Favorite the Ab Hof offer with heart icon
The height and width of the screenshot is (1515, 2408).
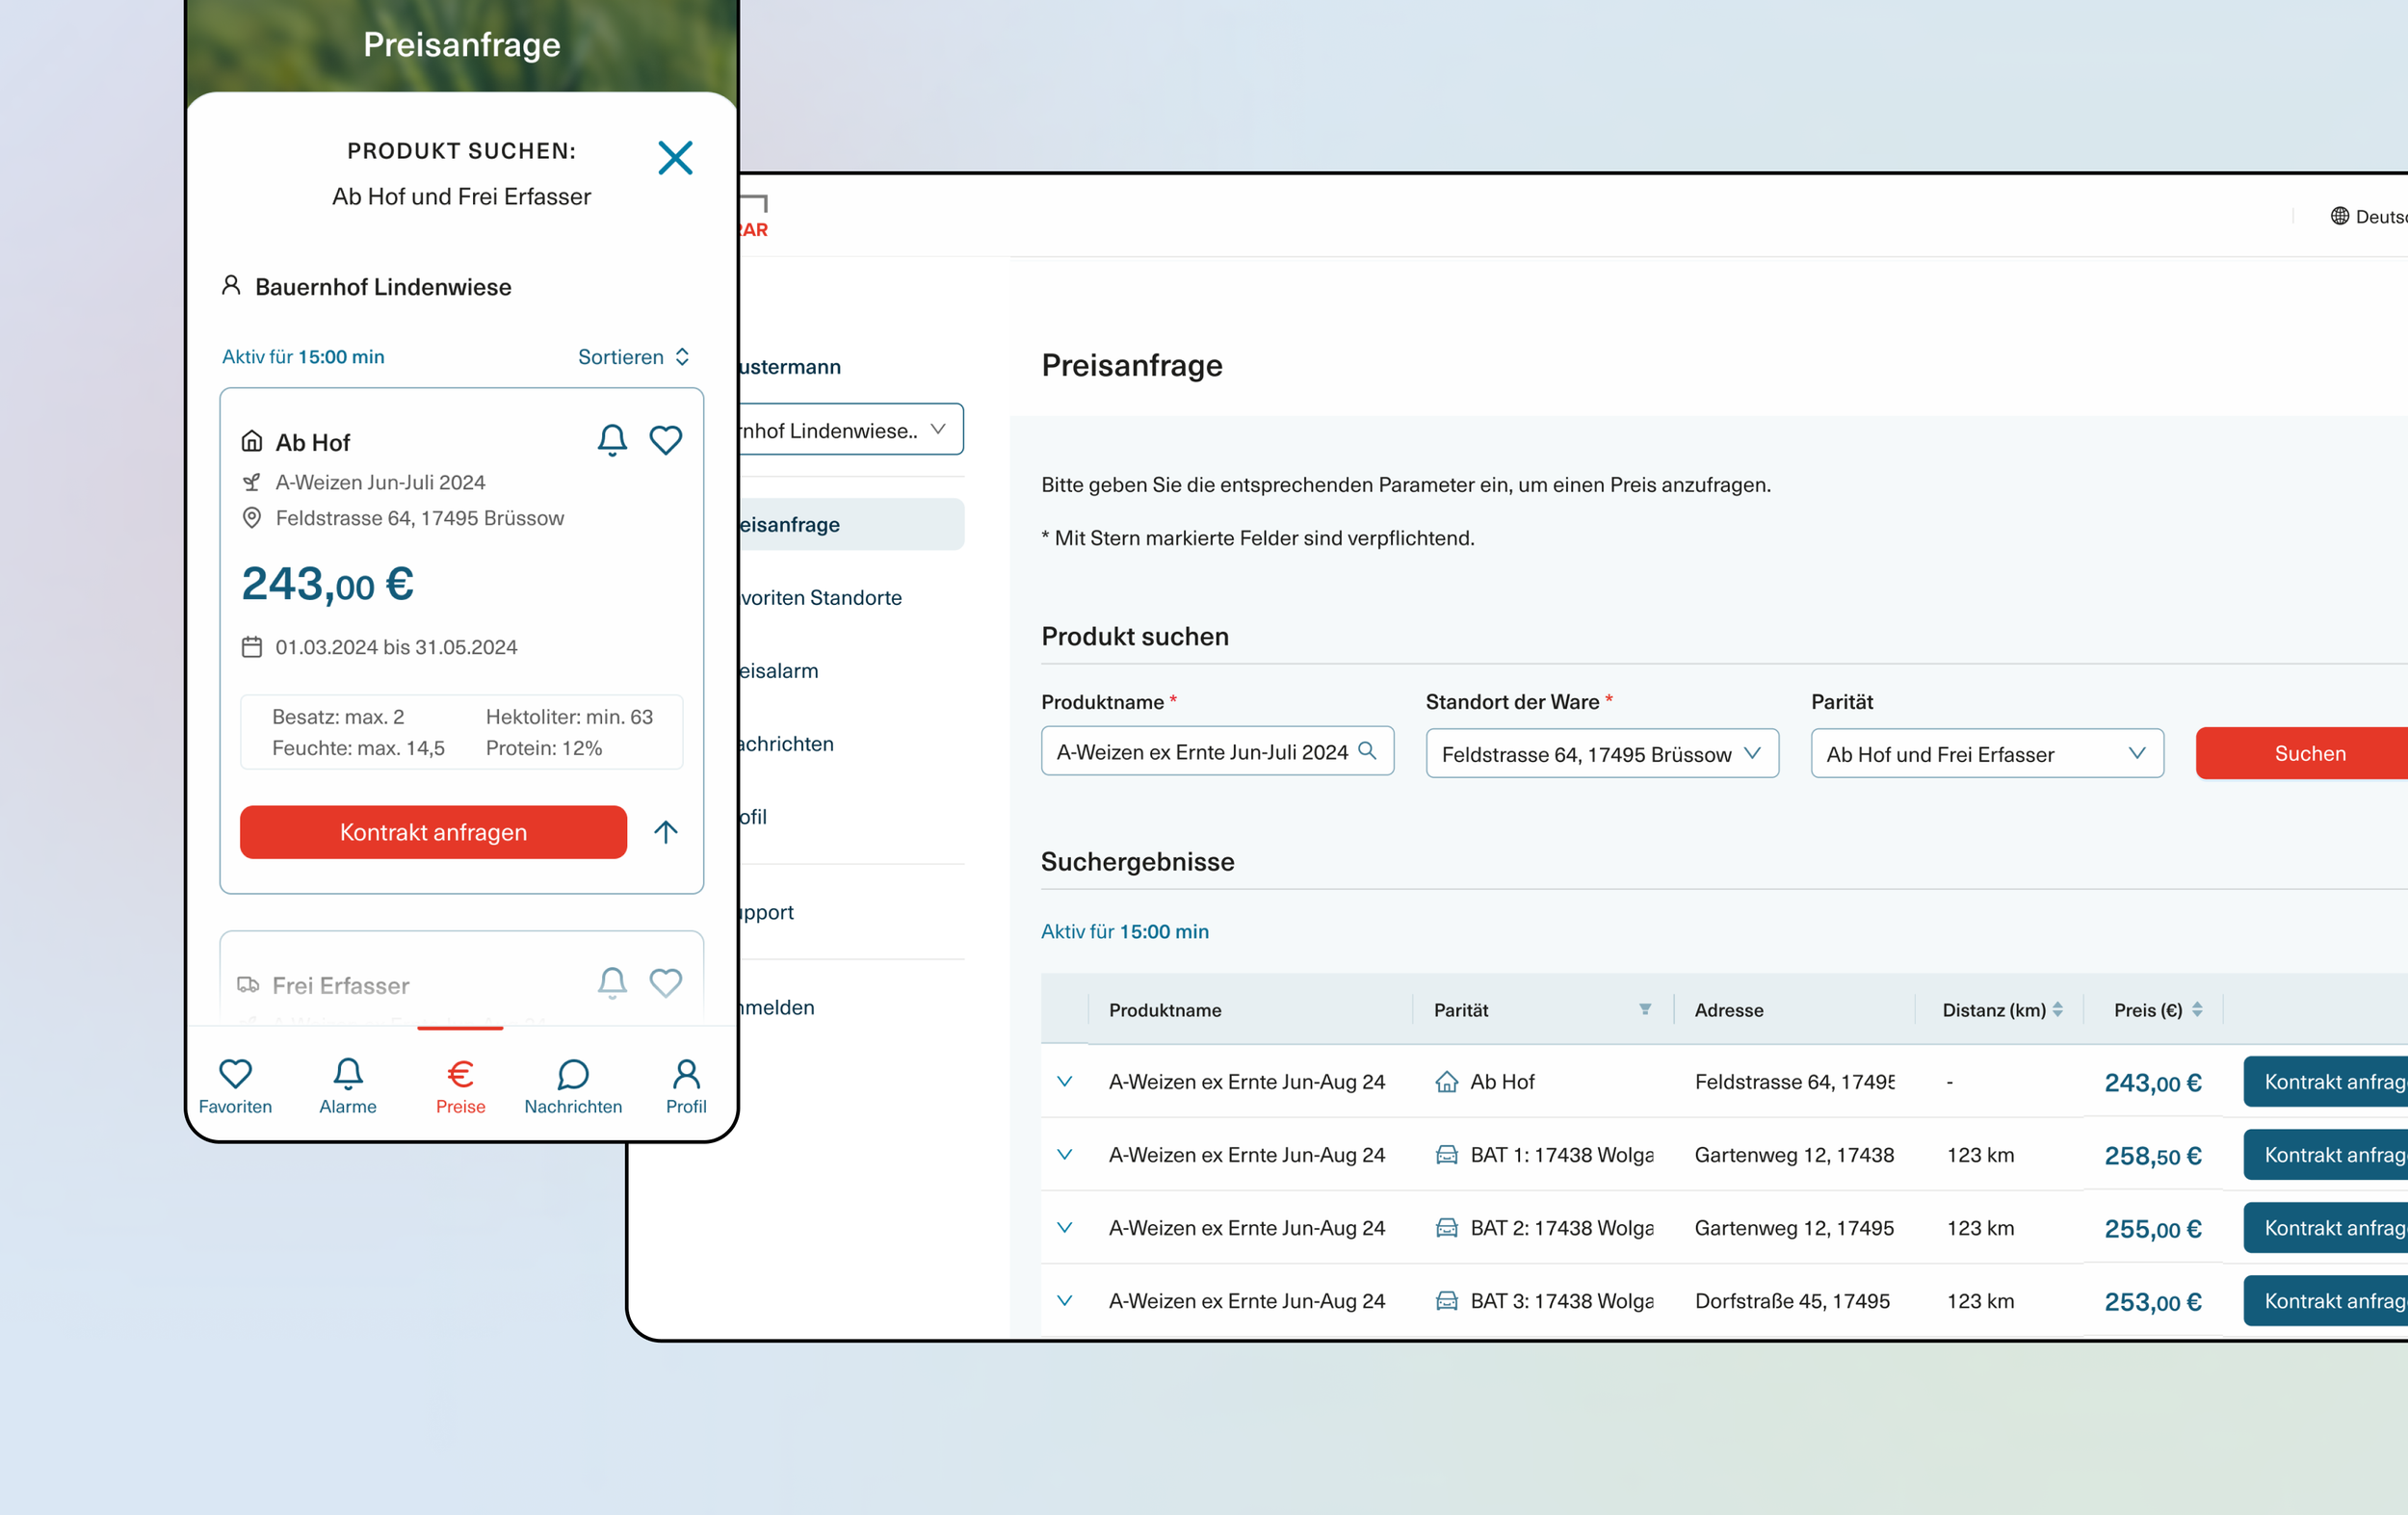tap(665, 440)
